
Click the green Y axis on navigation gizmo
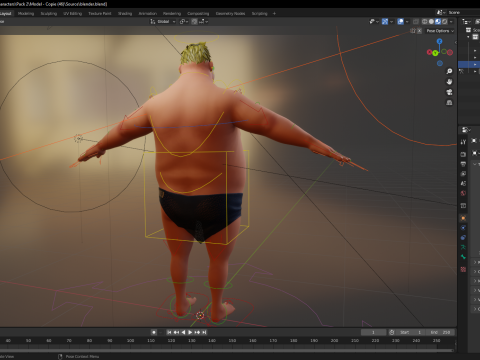coord(435,53)
